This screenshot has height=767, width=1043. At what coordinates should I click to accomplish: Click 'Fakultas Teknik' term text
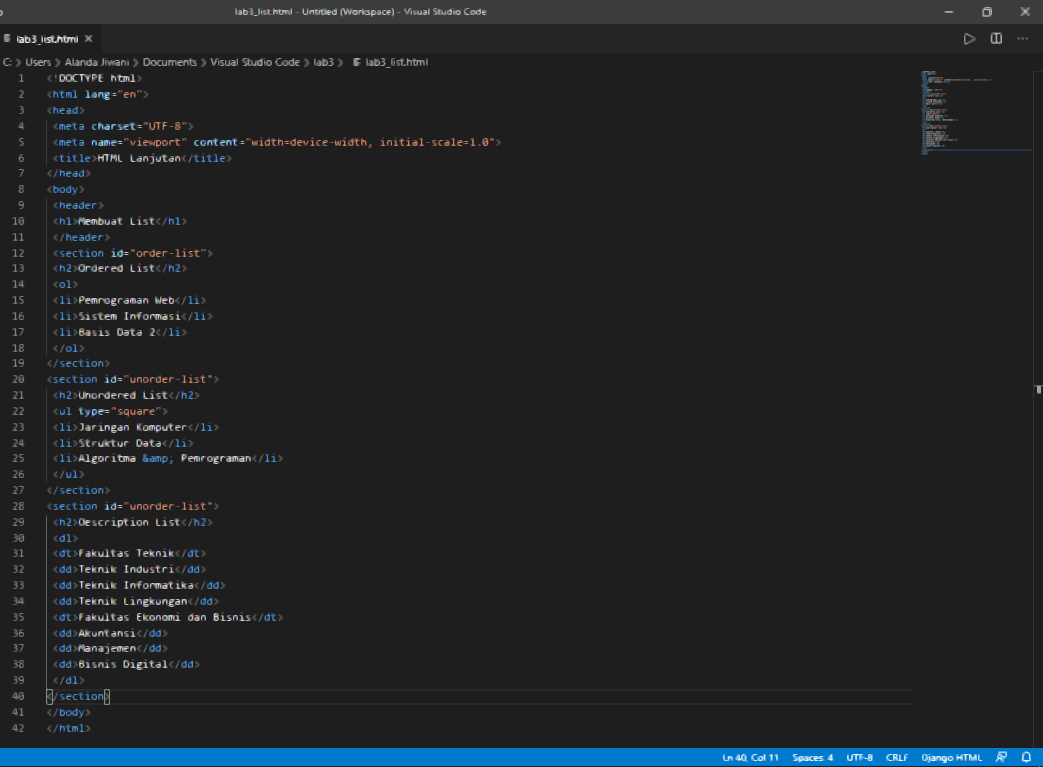(x=126, y=553)
